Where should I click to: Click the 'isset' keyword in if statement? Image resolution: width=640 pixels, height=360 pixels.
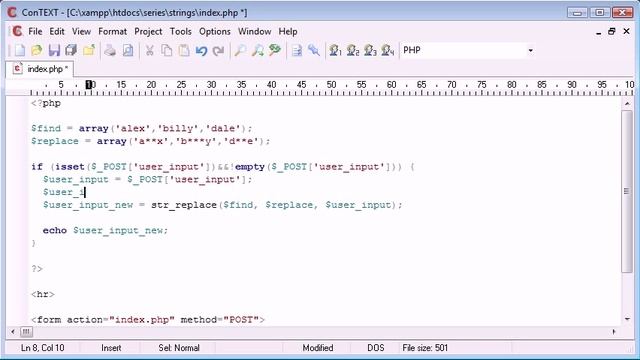(70, 167)
